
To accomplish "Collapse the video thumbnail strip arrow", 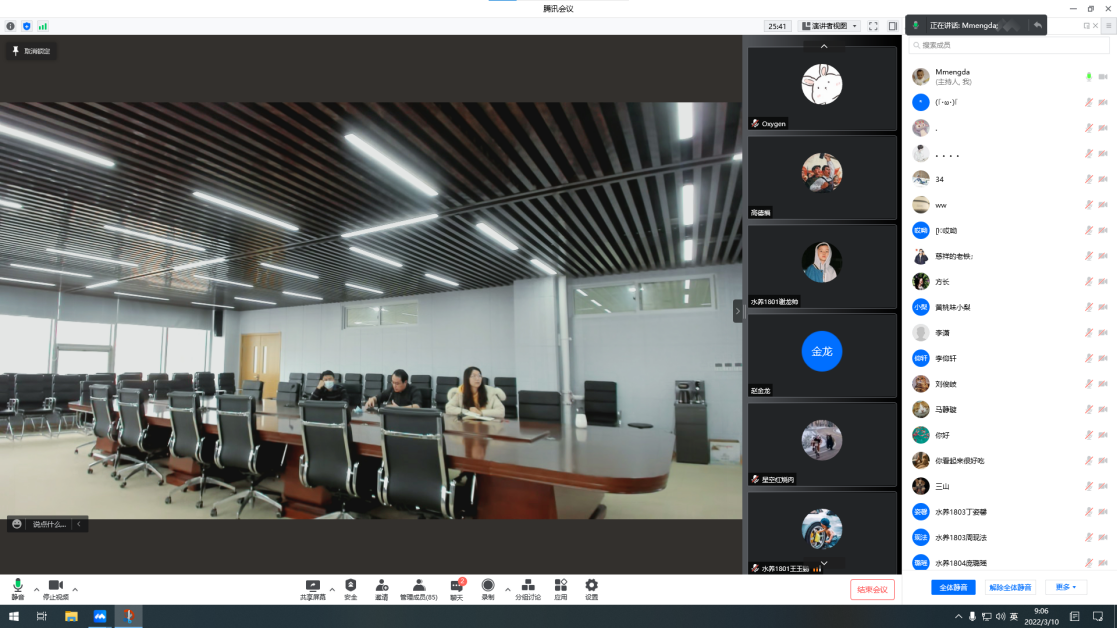I will pos(738,311).
